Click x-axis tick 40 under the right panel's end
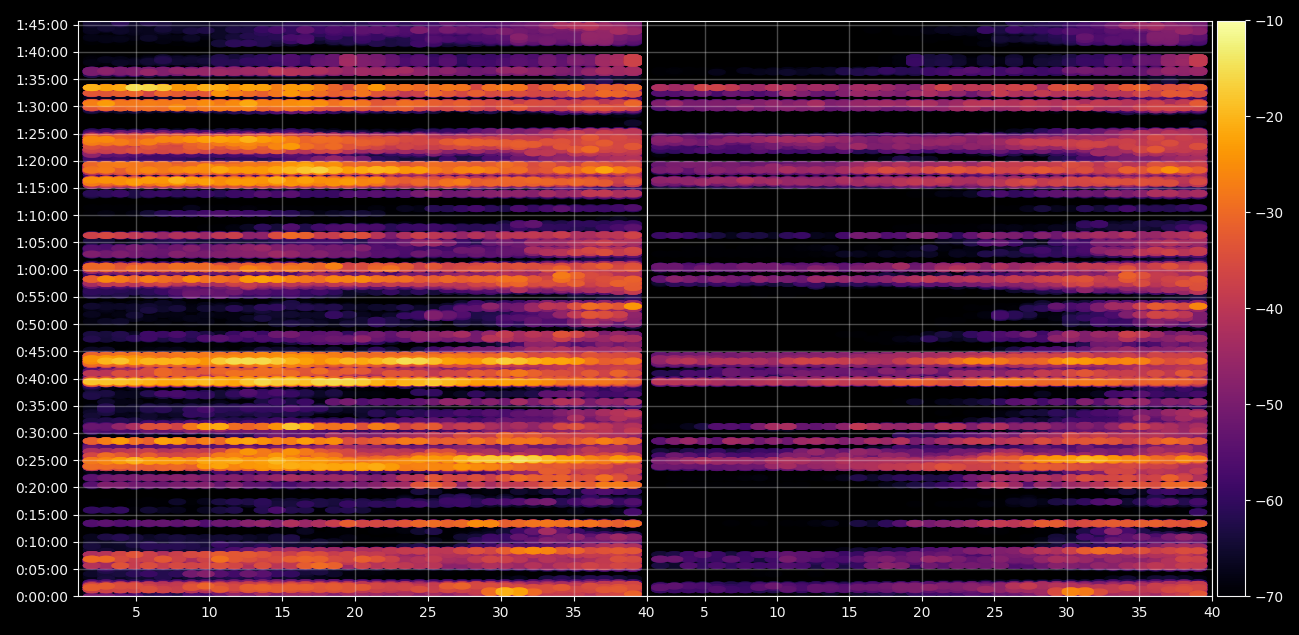This screenshot has width=1299, height=635. 1212,612
